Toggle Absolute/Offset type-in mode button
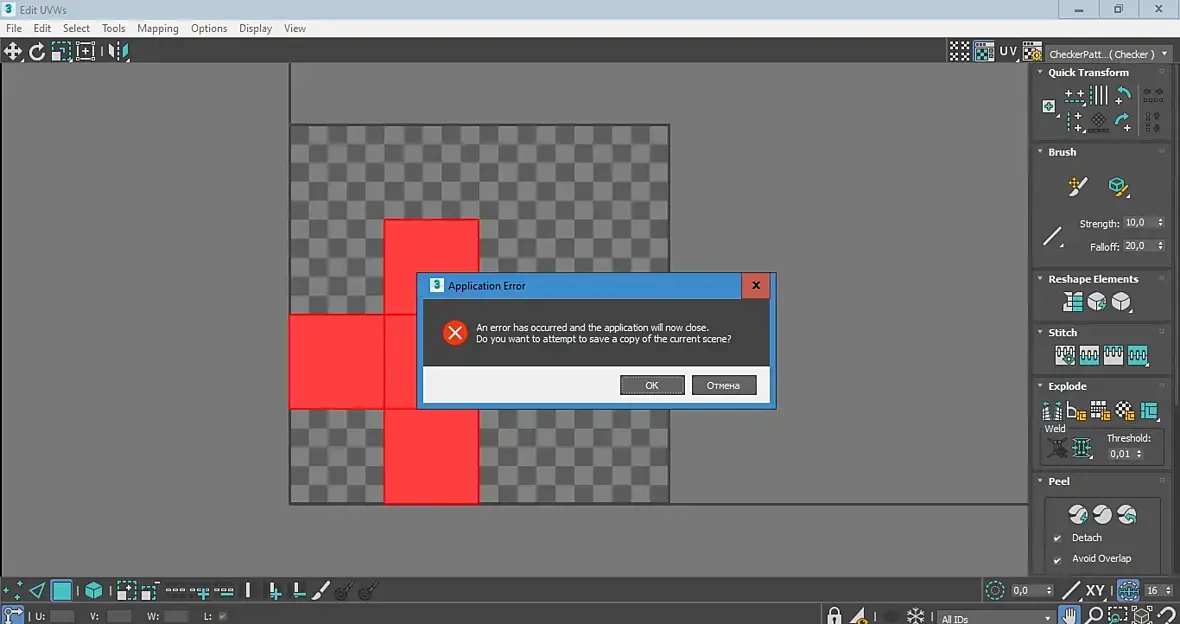The width and height of the screenshot is (1180, 624). click(x=13, y=615)
